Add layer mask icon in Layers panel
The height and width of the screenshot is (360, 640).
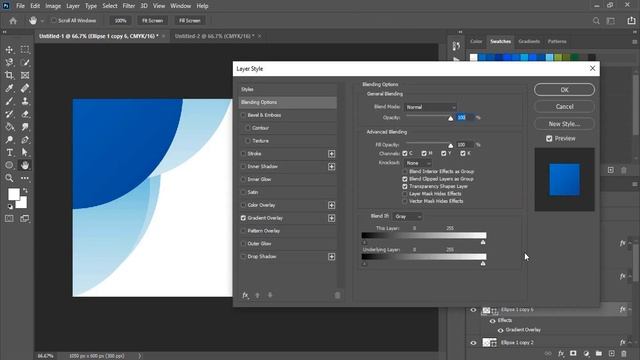573,353
